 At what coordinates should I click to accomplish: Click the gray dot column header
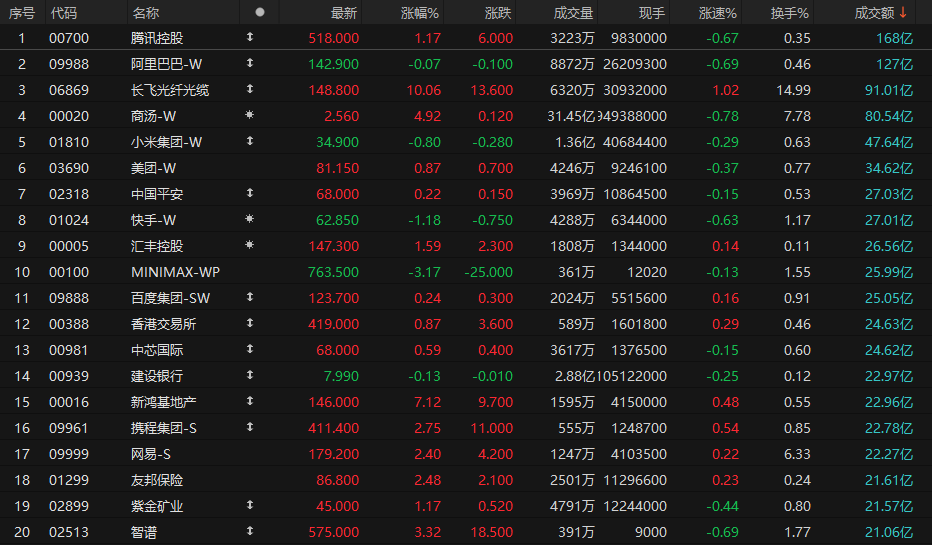pos(260,13)
